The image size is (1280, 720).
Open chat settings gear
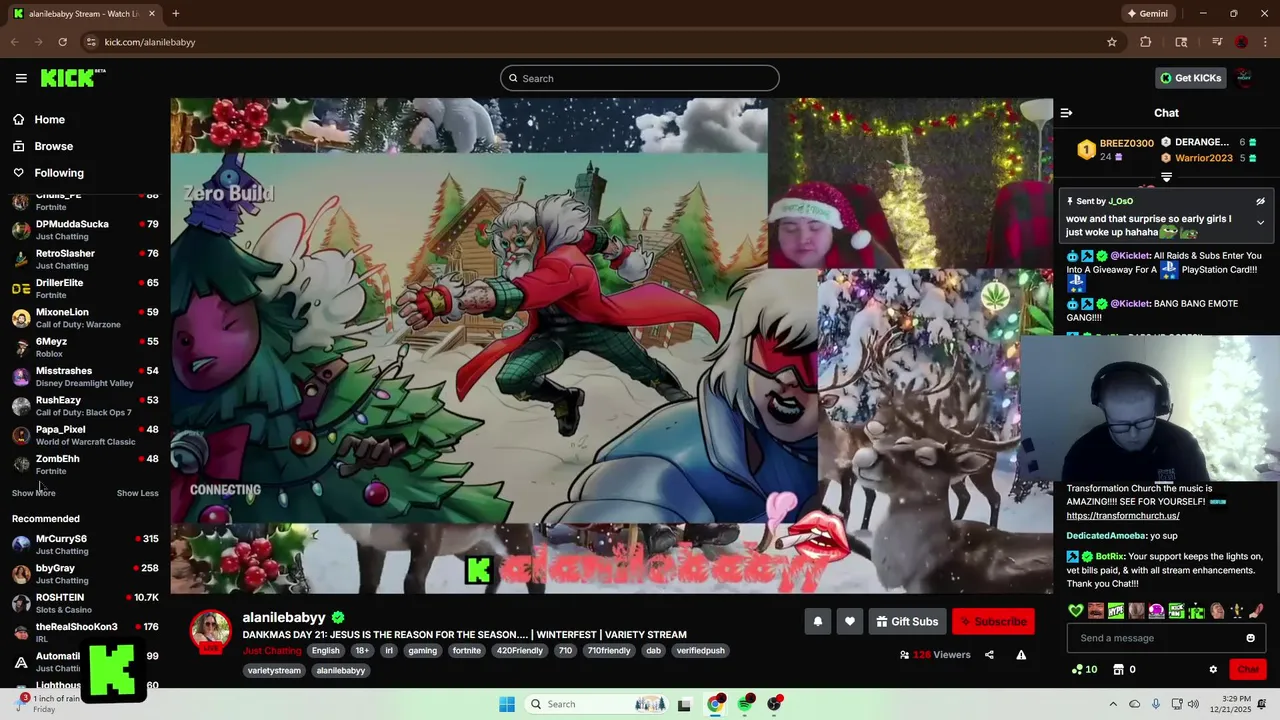[x=1213, y=670]
